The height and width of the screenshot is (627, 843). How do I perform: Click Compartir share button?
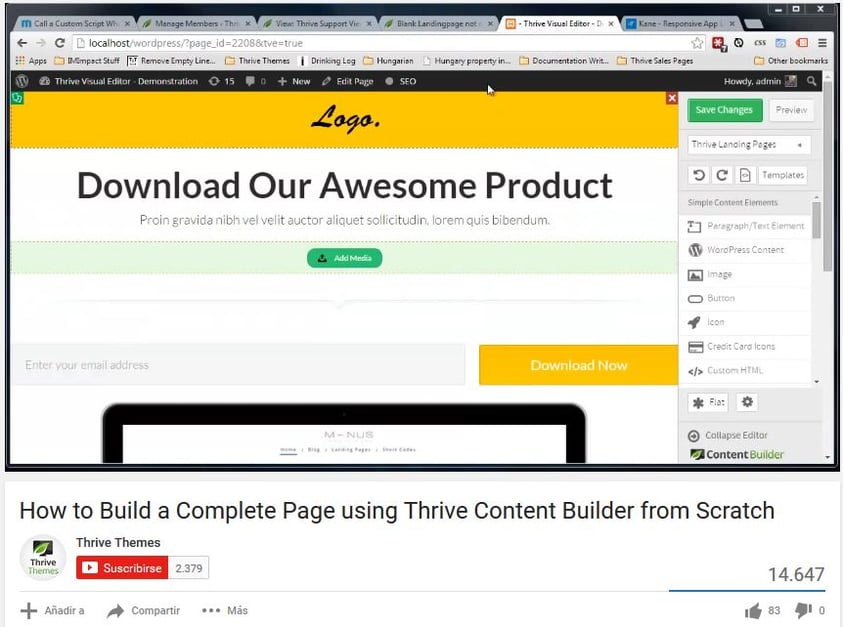[144, 611]
